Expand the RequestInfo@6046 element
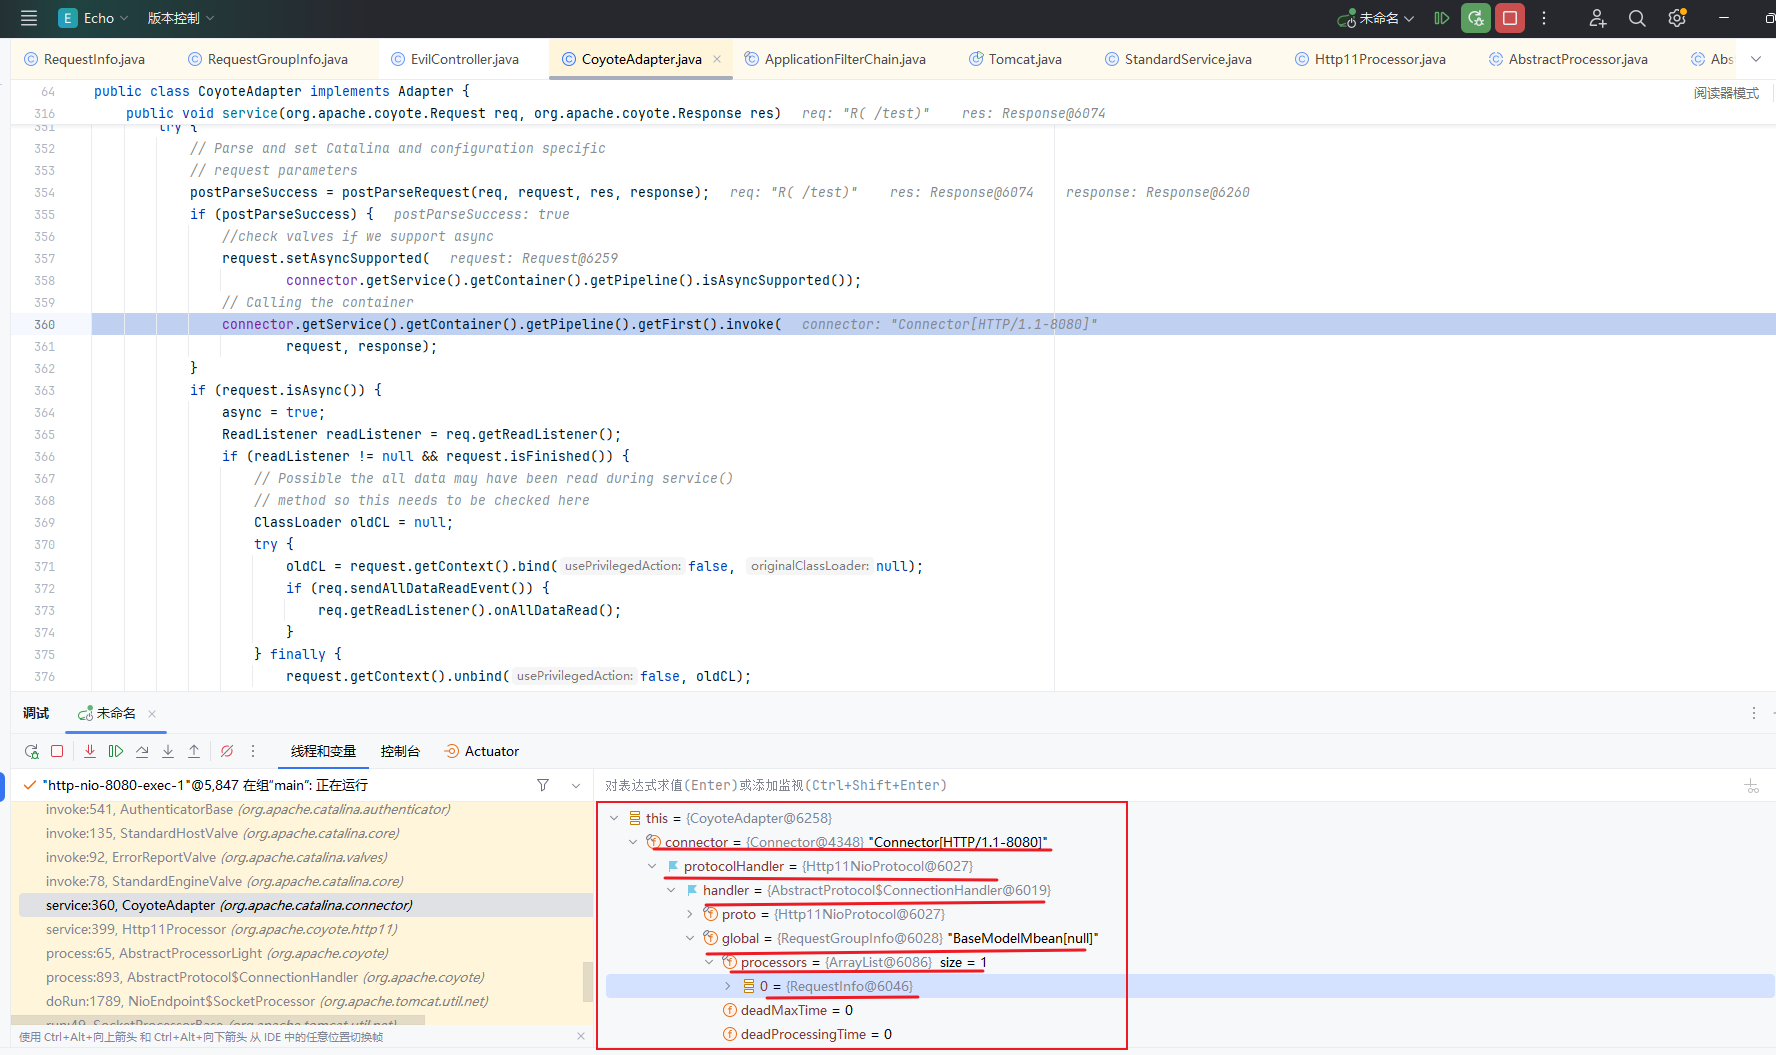1776x1055 pixels. coord(728,986)
